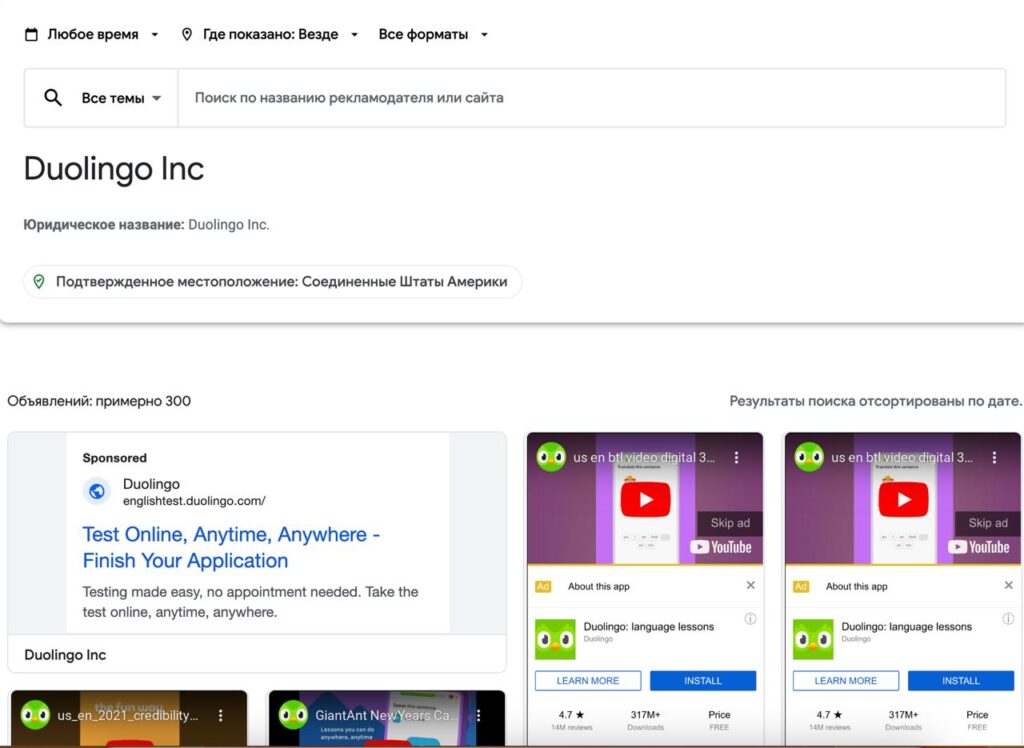Click 'Duolingo: language lessons' title in second card
Image resolution: width=1024 pixels, height=748 pixels.
tap(906, 626)
